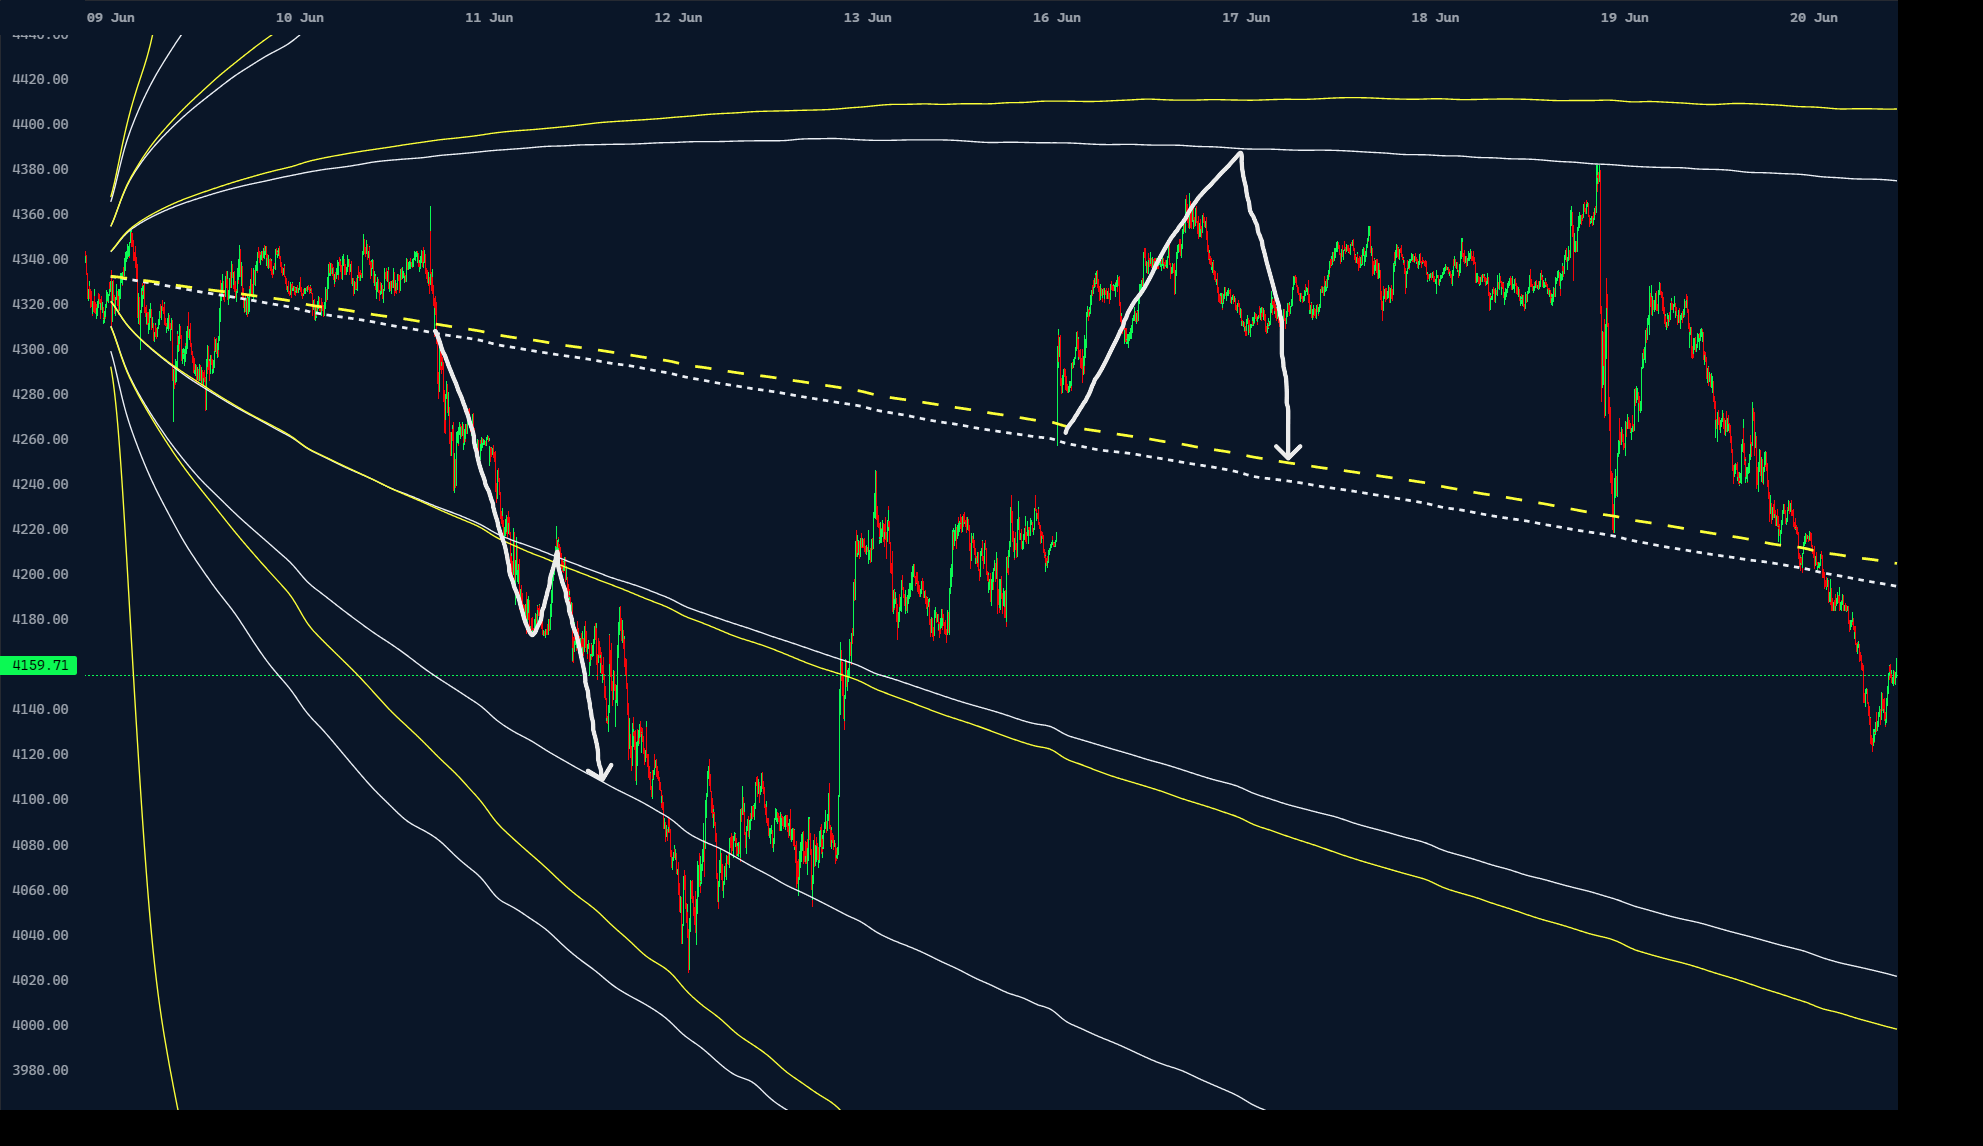The height and width of the screenshot is (1146, 1983).
Task: Click the 17 Jun date label
Action: click(x=1246, y=18)
